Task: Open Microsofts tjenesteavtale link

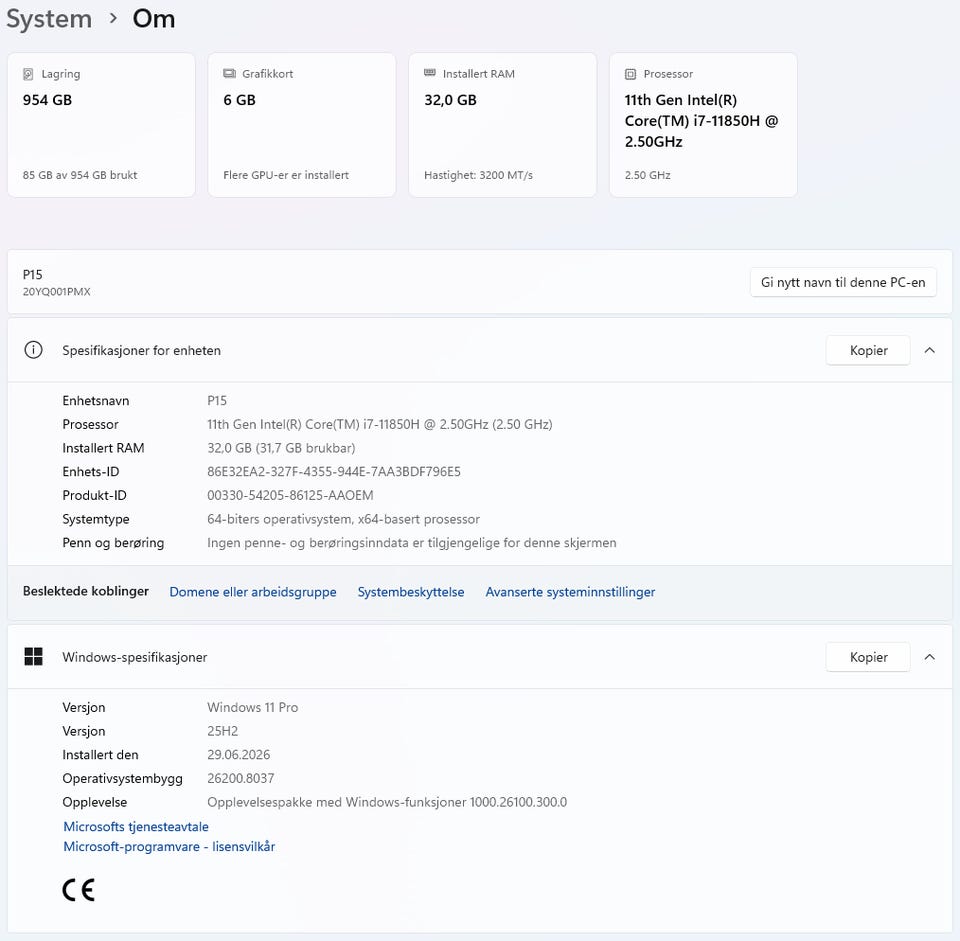Action: coord(136,827)
